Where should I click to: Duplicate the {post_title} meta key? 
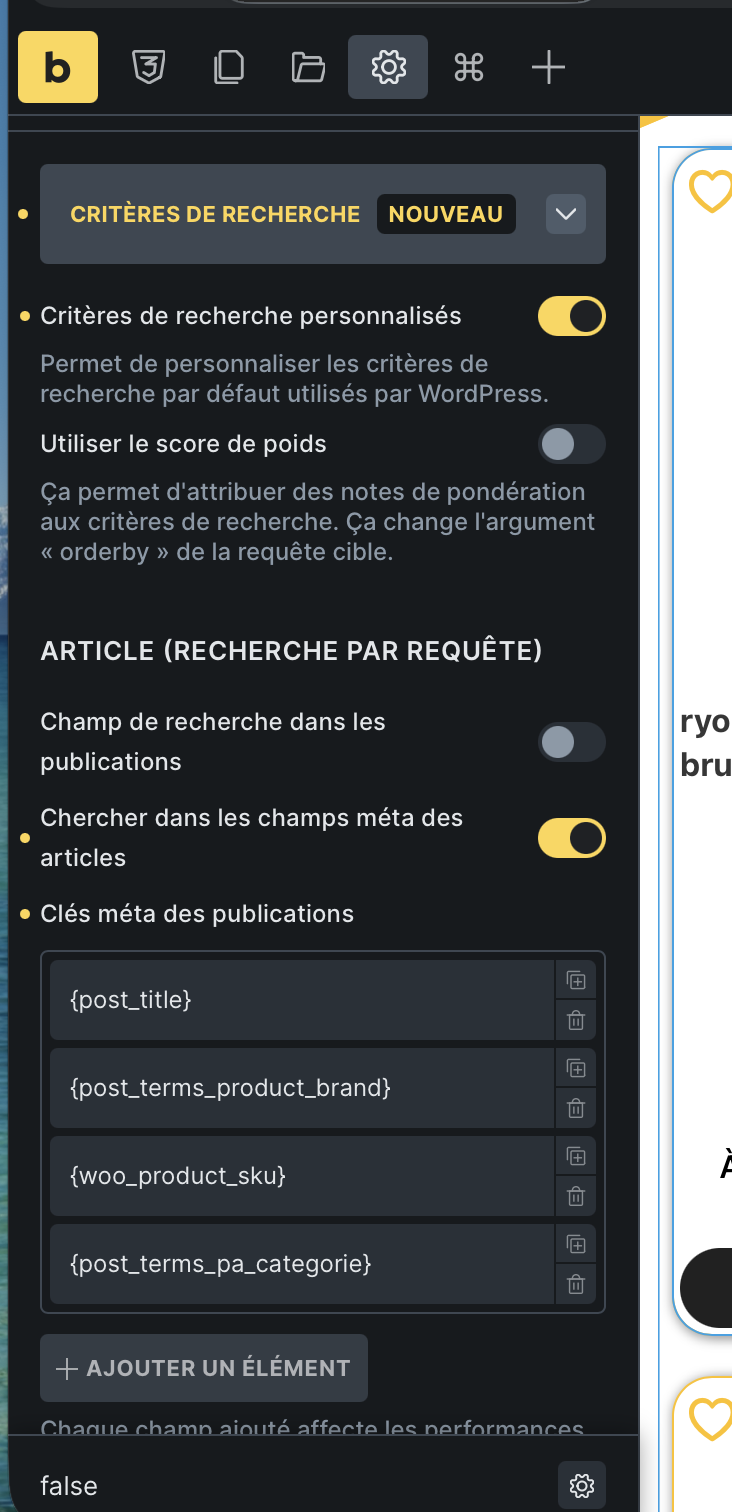coord(576,980)
